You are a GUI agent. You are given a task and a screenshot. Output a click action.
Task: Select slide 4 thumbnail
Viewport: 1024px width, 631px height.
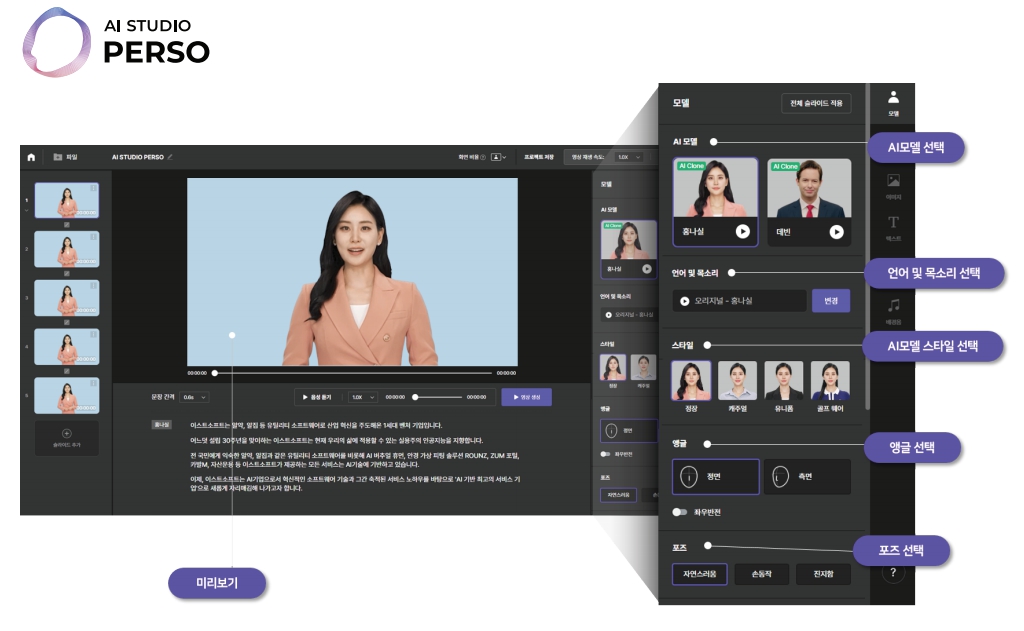click(67, 346)
